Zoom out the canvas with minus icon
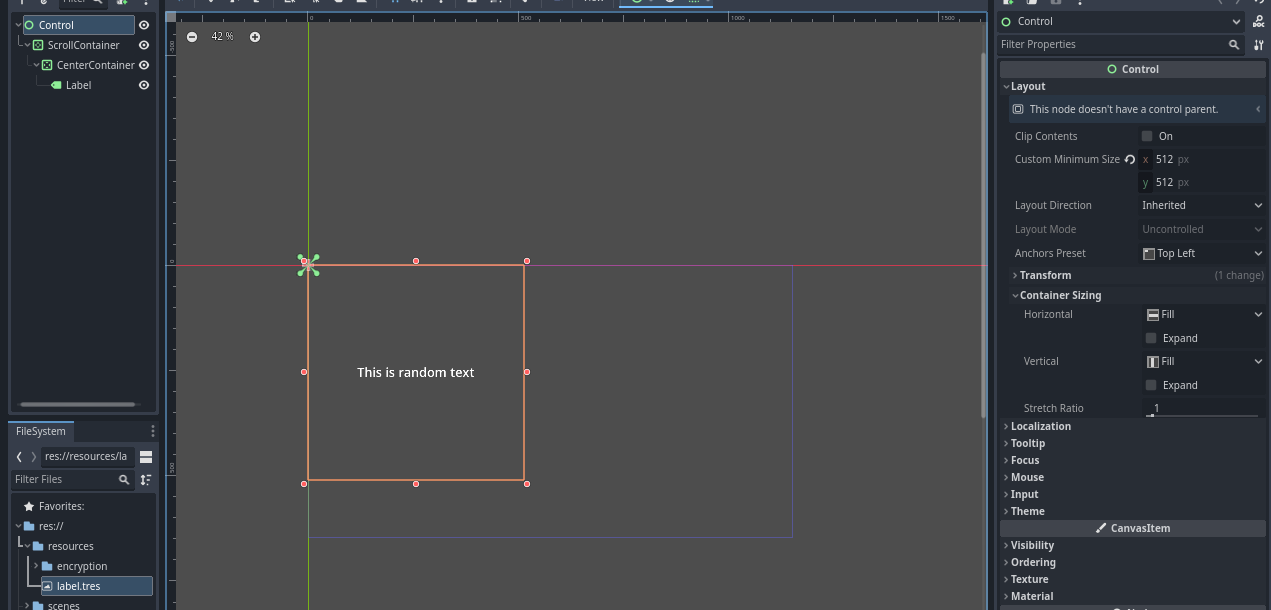Viewport: 1271px width, 610px height. pos(191,37)
